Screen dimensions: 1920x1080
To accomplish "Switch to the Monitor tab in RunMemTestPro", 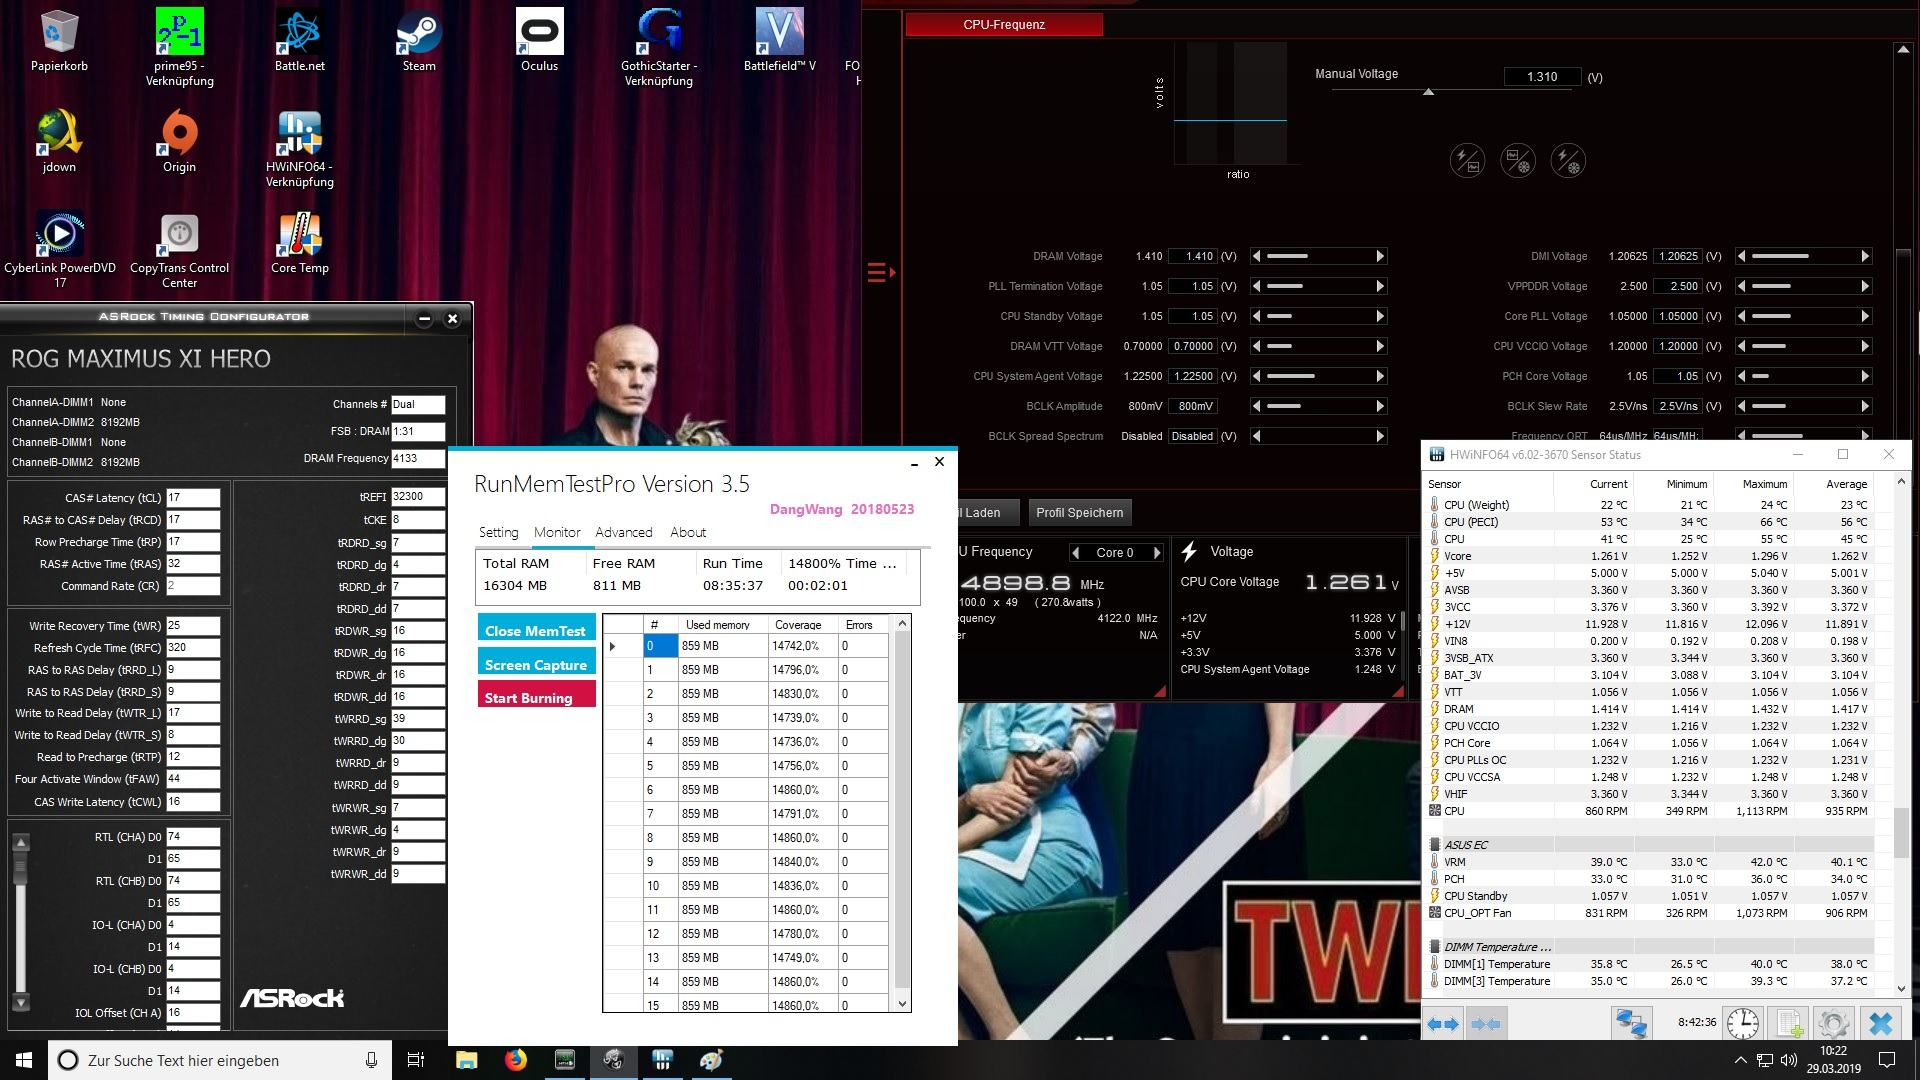I will [x=557, y=532].
